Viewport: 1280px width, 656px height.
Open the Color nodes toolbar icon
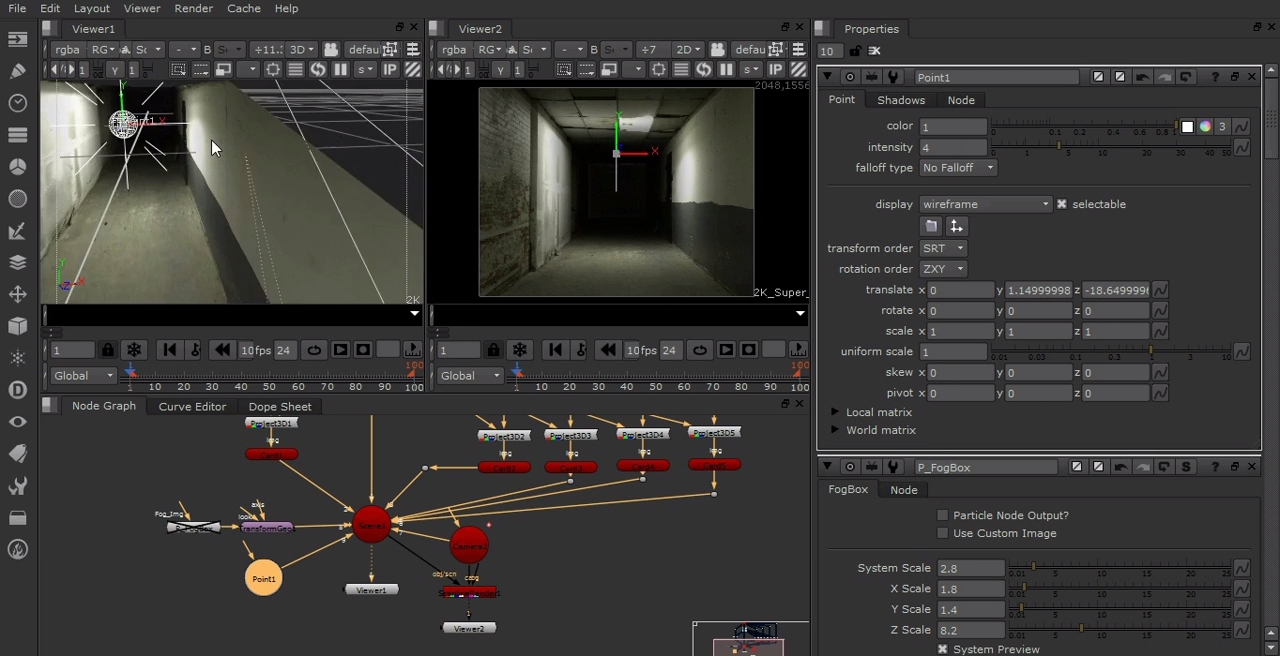(x=17, y=167)
